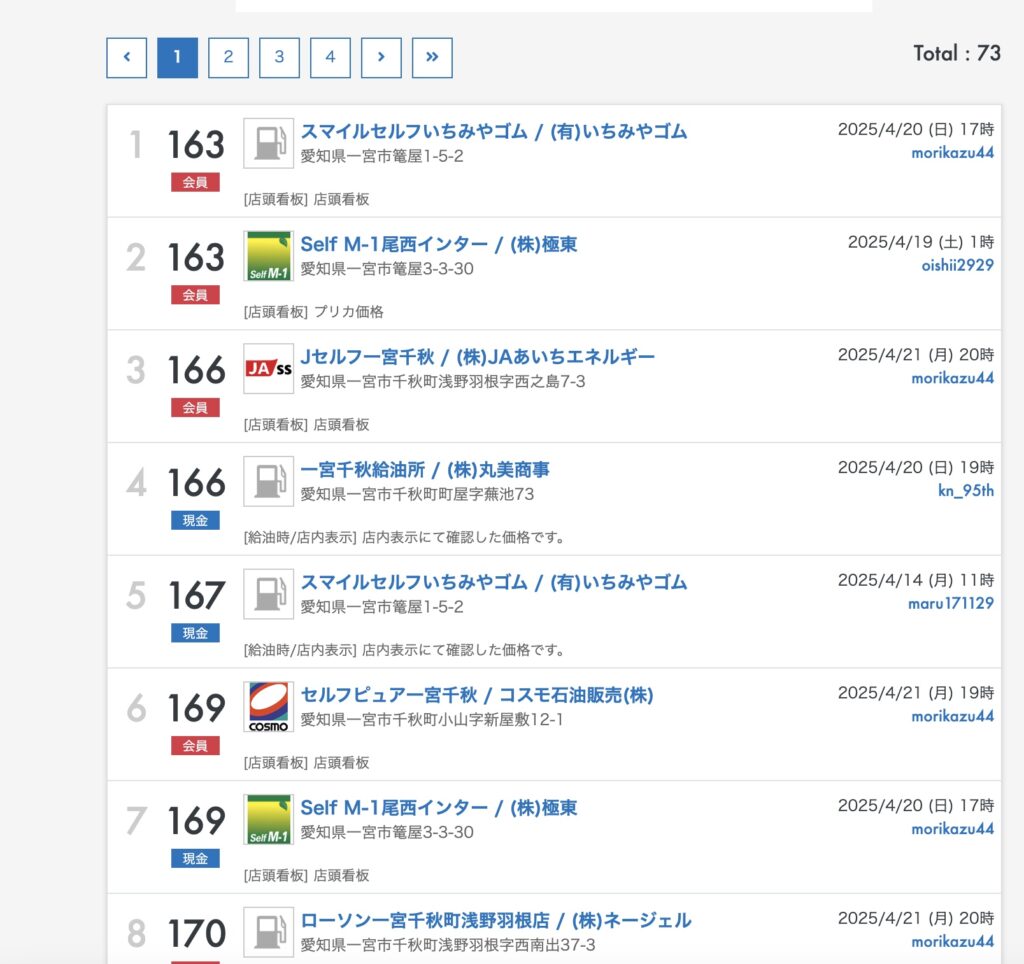Image resolution: width=1024 pixels, height=964 pixels.
Task: Open rank 7 Self M-1尾西インター link
Action: [439, 807]
